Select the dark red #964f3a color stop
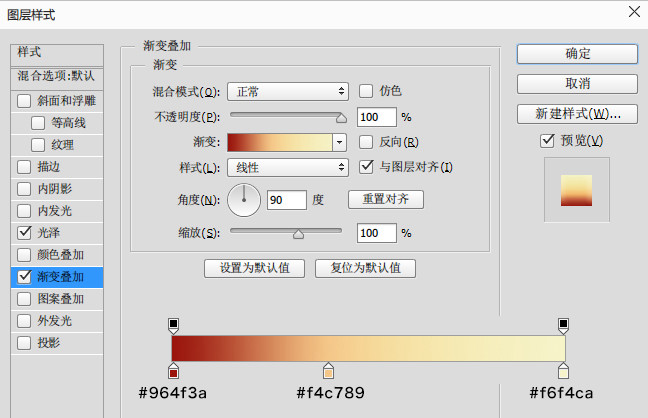648x418 pixels. [x=174, y=371]
